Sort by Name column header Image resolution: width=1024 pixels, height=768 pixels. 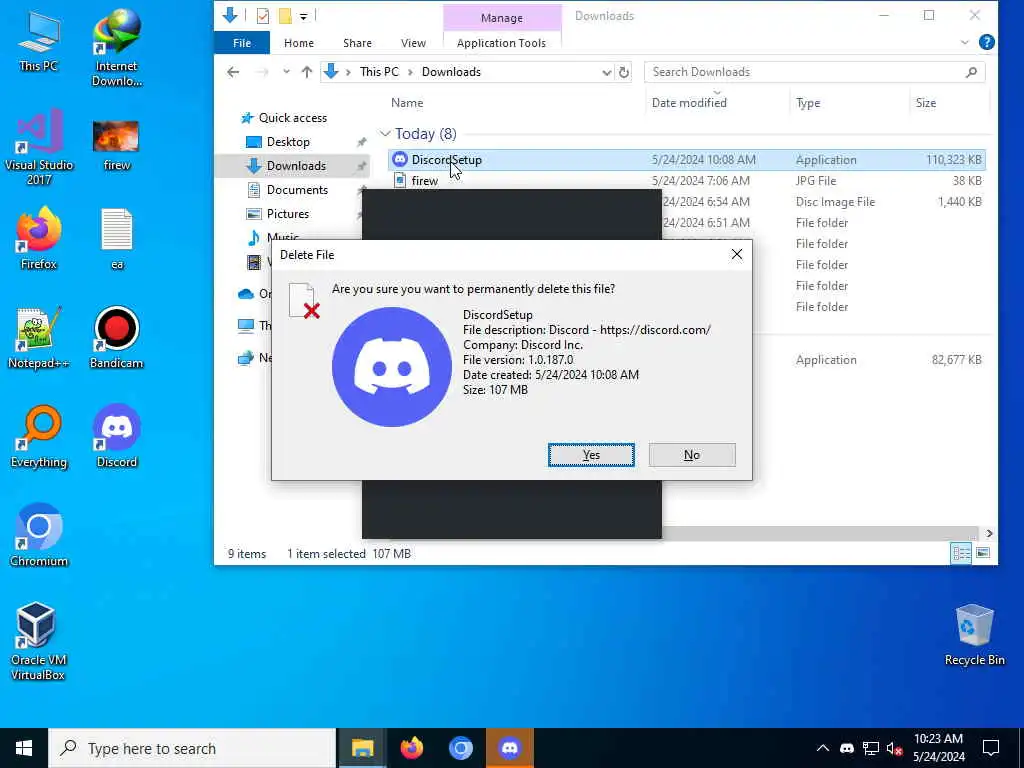click(407, 103)
